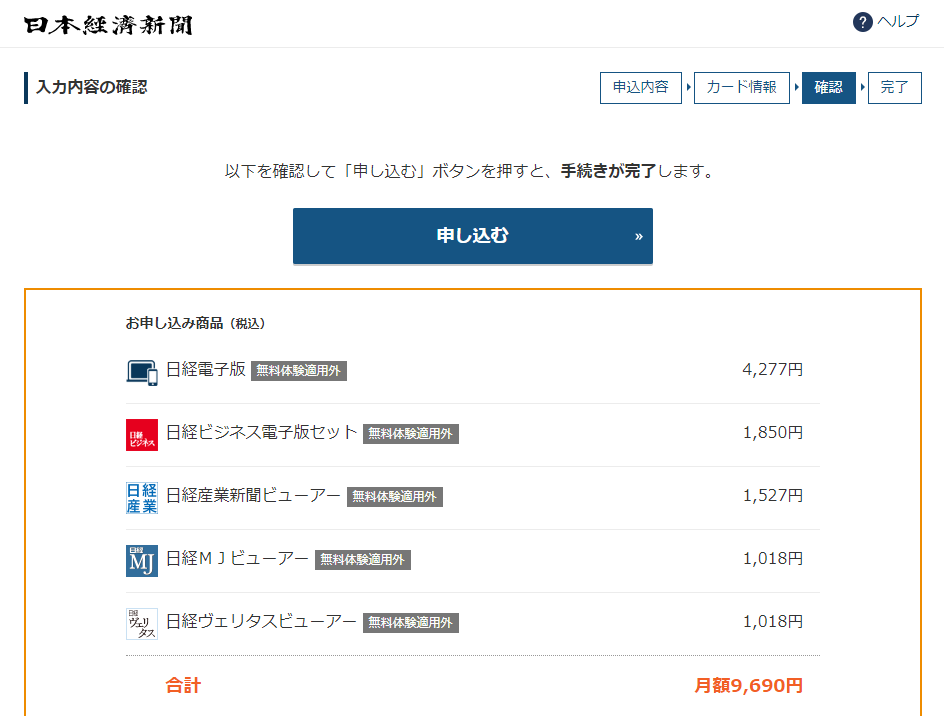The height and width of the screenshot is (716, 944).
Task: Click the 日経ビジネス電子版セット product name
Action: pos(261,433)
